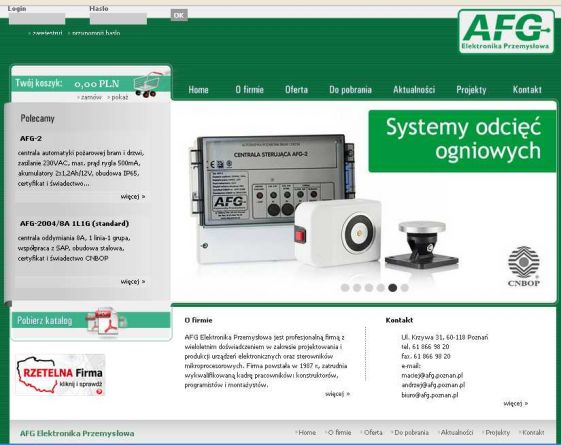
Task: Select the fourth slider dot
Action: coord(381,288)
